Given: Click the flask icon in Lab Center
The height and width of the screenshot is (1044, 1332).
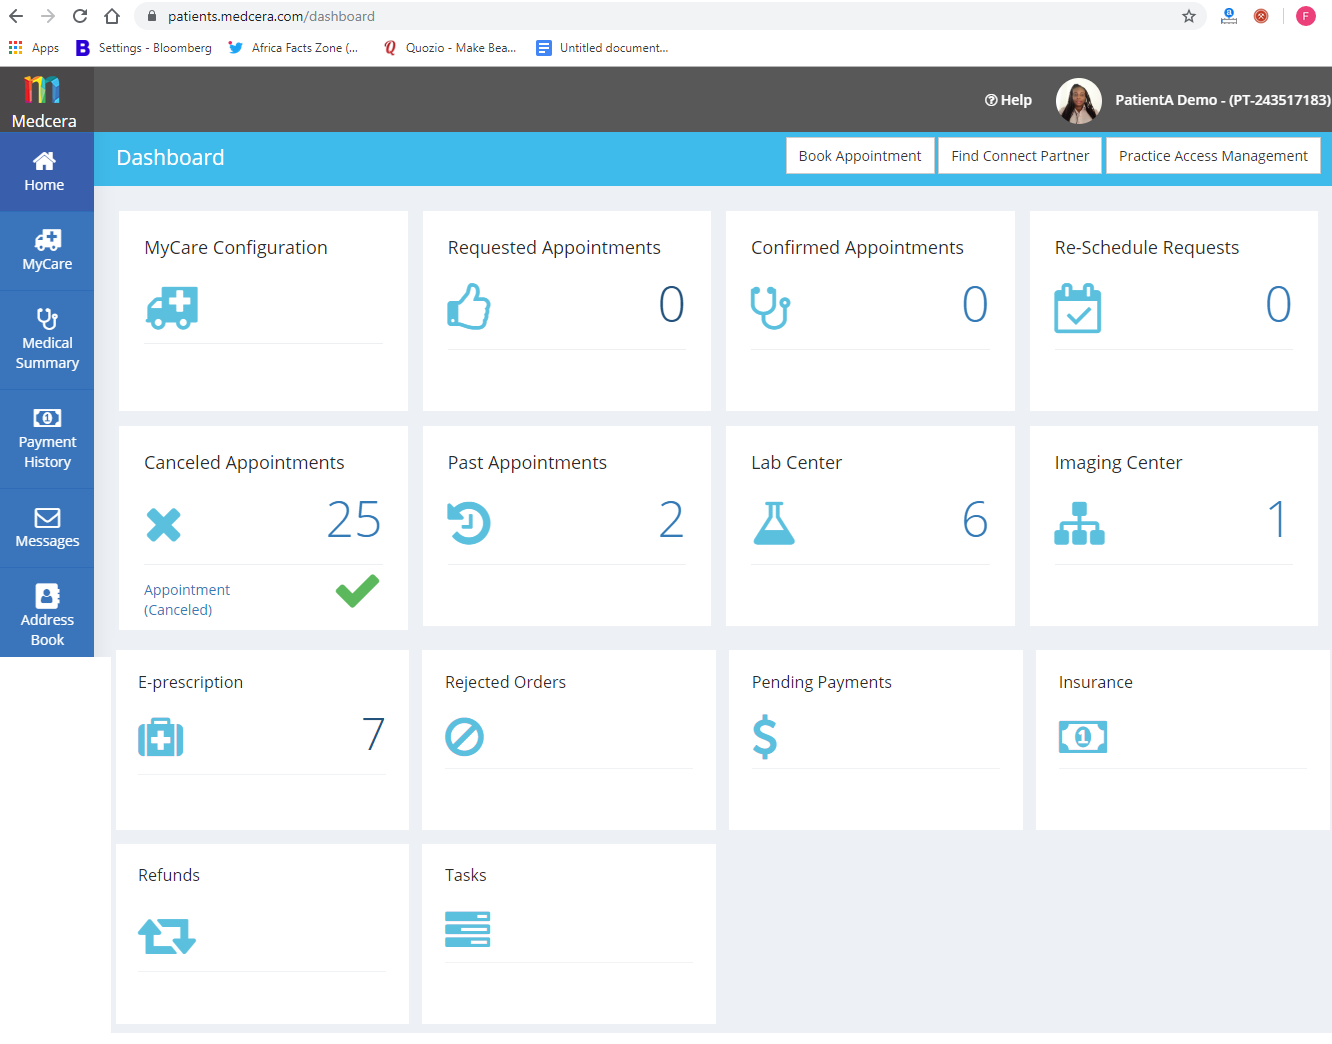Looking at the screenshot, I should [773, 523].
